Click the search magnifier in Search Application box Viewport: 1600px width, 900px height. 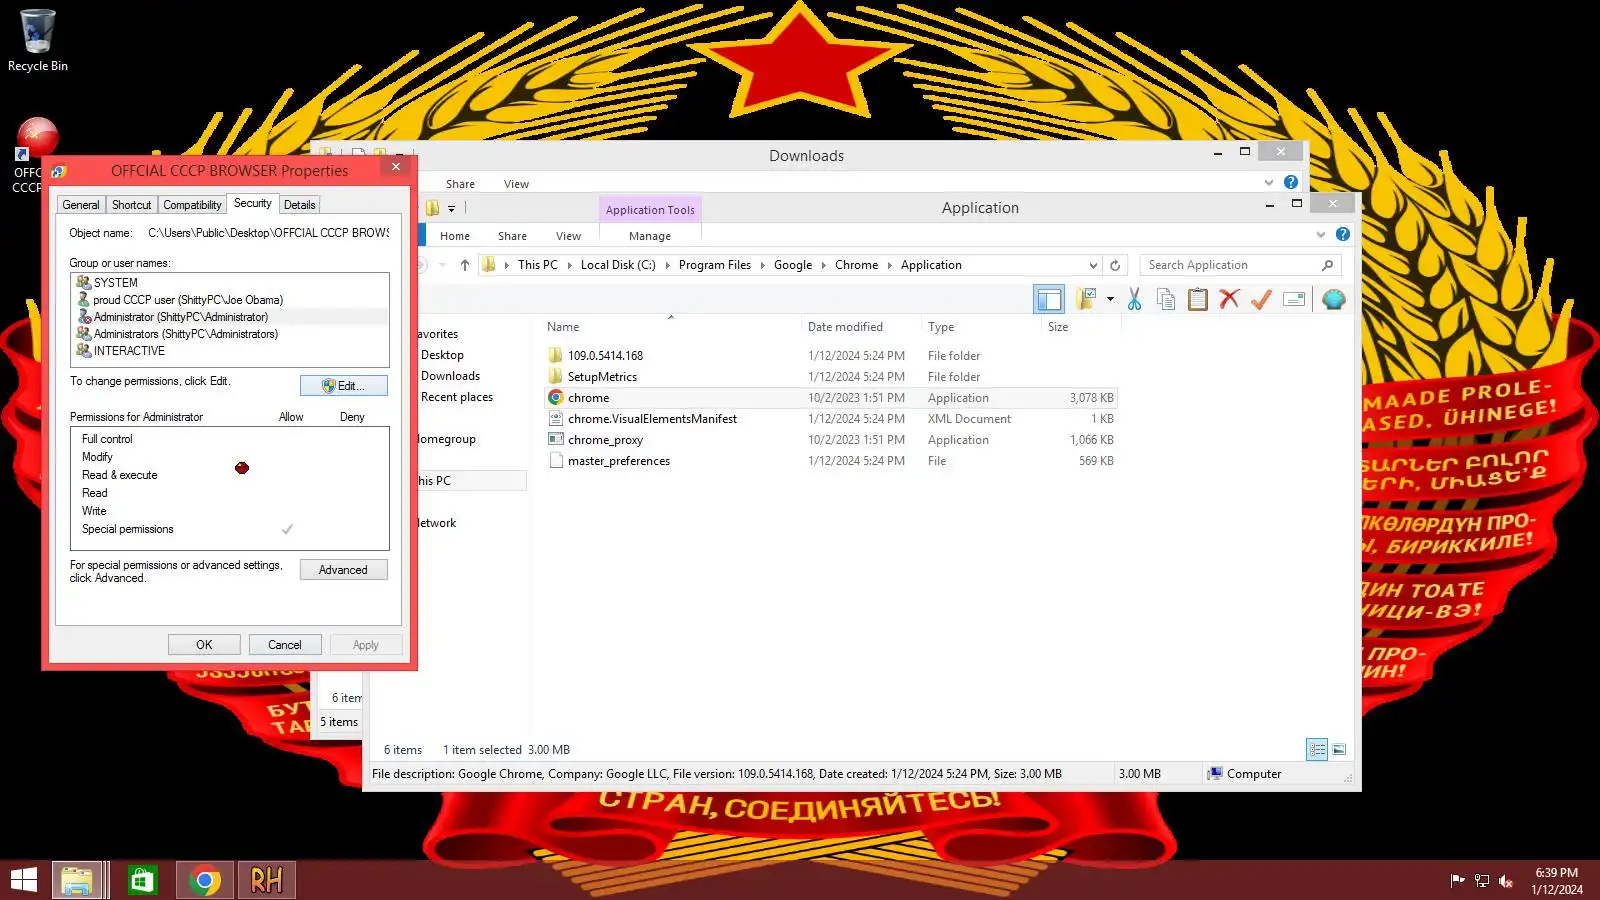1327,265
